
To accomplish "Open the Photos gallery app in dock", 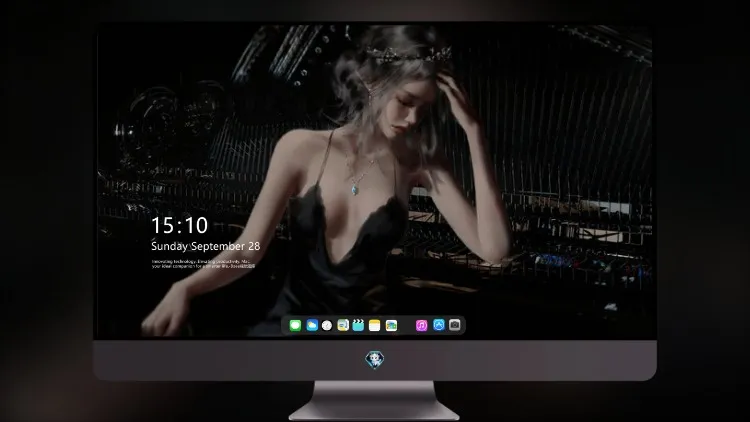I will coord(391,325).
